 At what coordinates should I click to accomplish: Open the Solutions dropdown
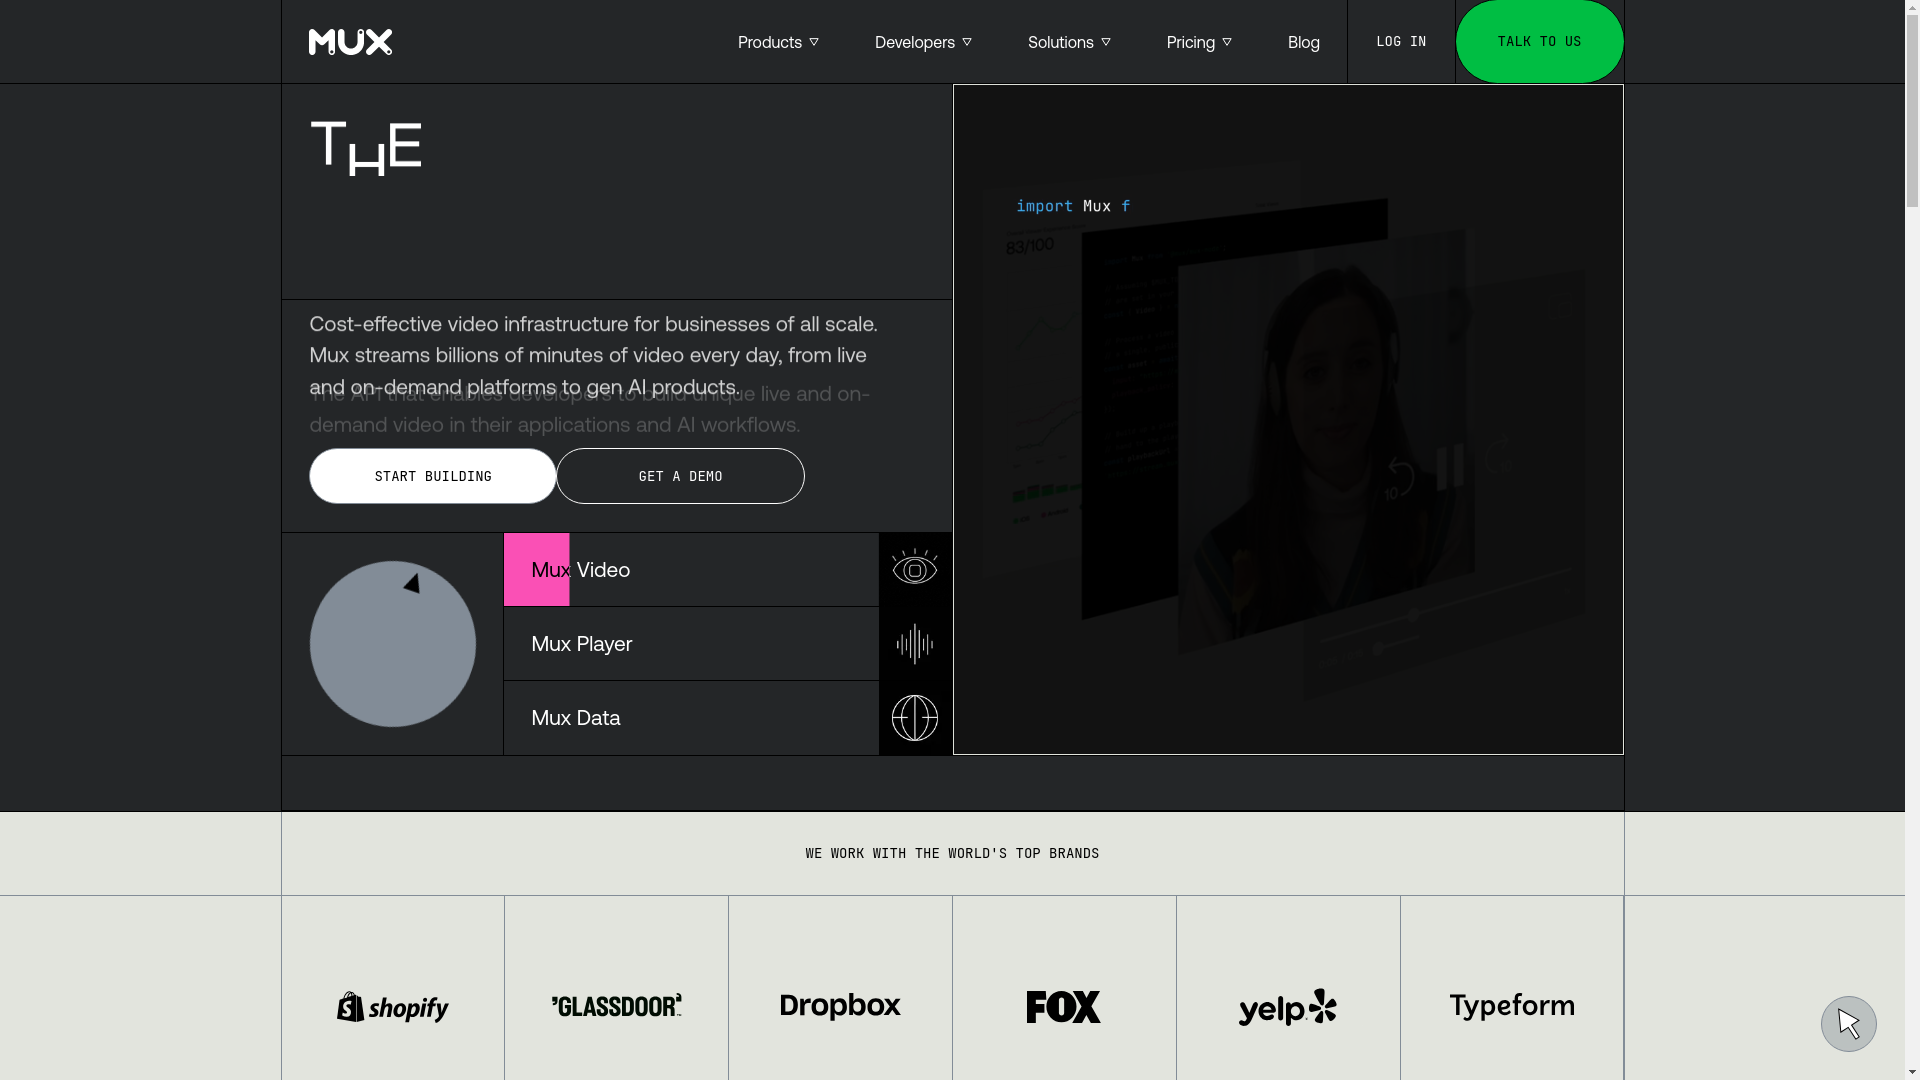coord(1069,42)
